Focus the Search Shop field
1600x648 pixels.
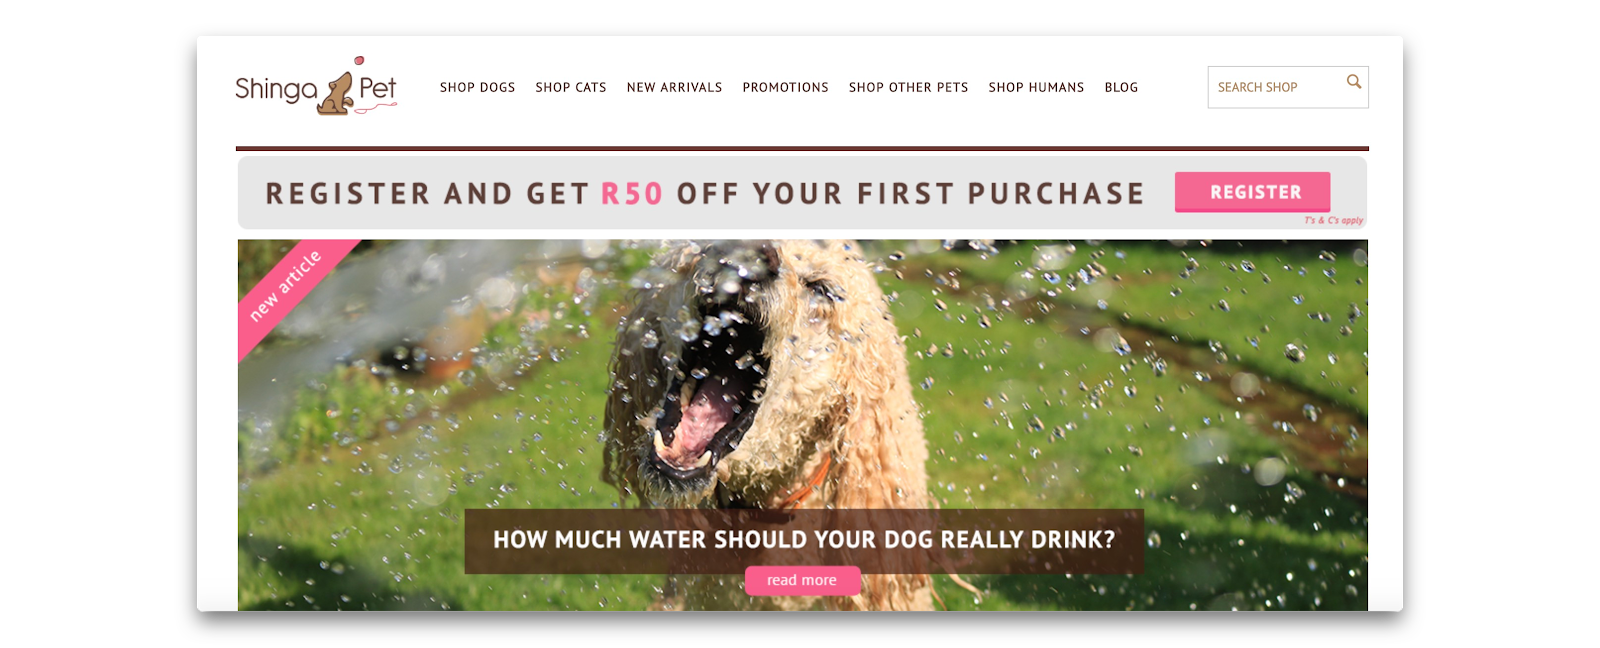tap(1287, 87)
